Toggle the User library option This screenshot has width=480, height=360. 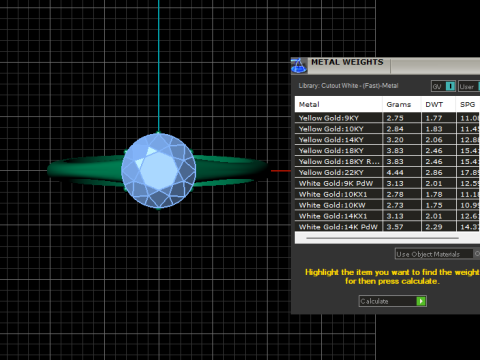coord(469,86)
